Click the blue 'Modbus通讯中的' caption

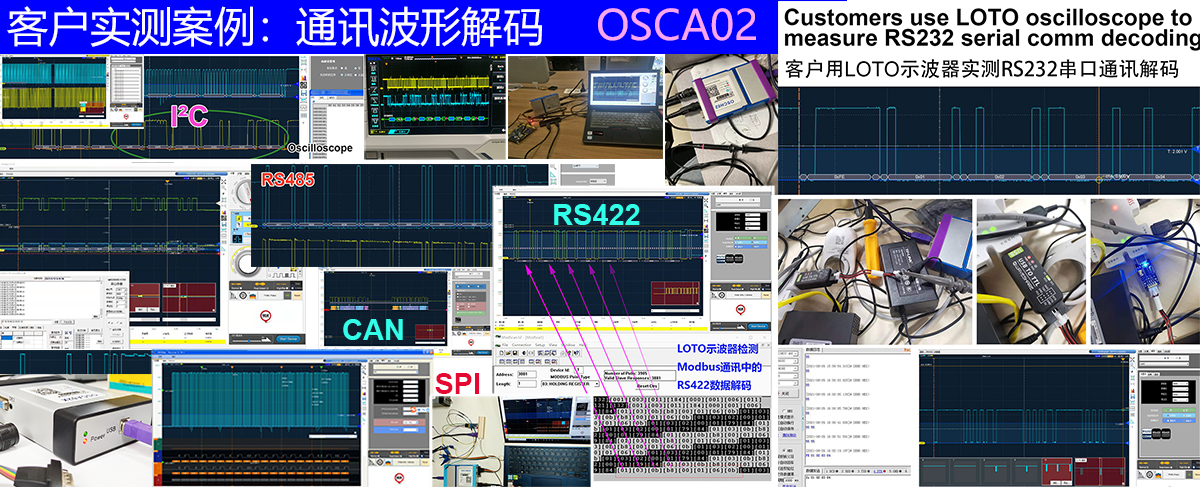click(719, 368)
